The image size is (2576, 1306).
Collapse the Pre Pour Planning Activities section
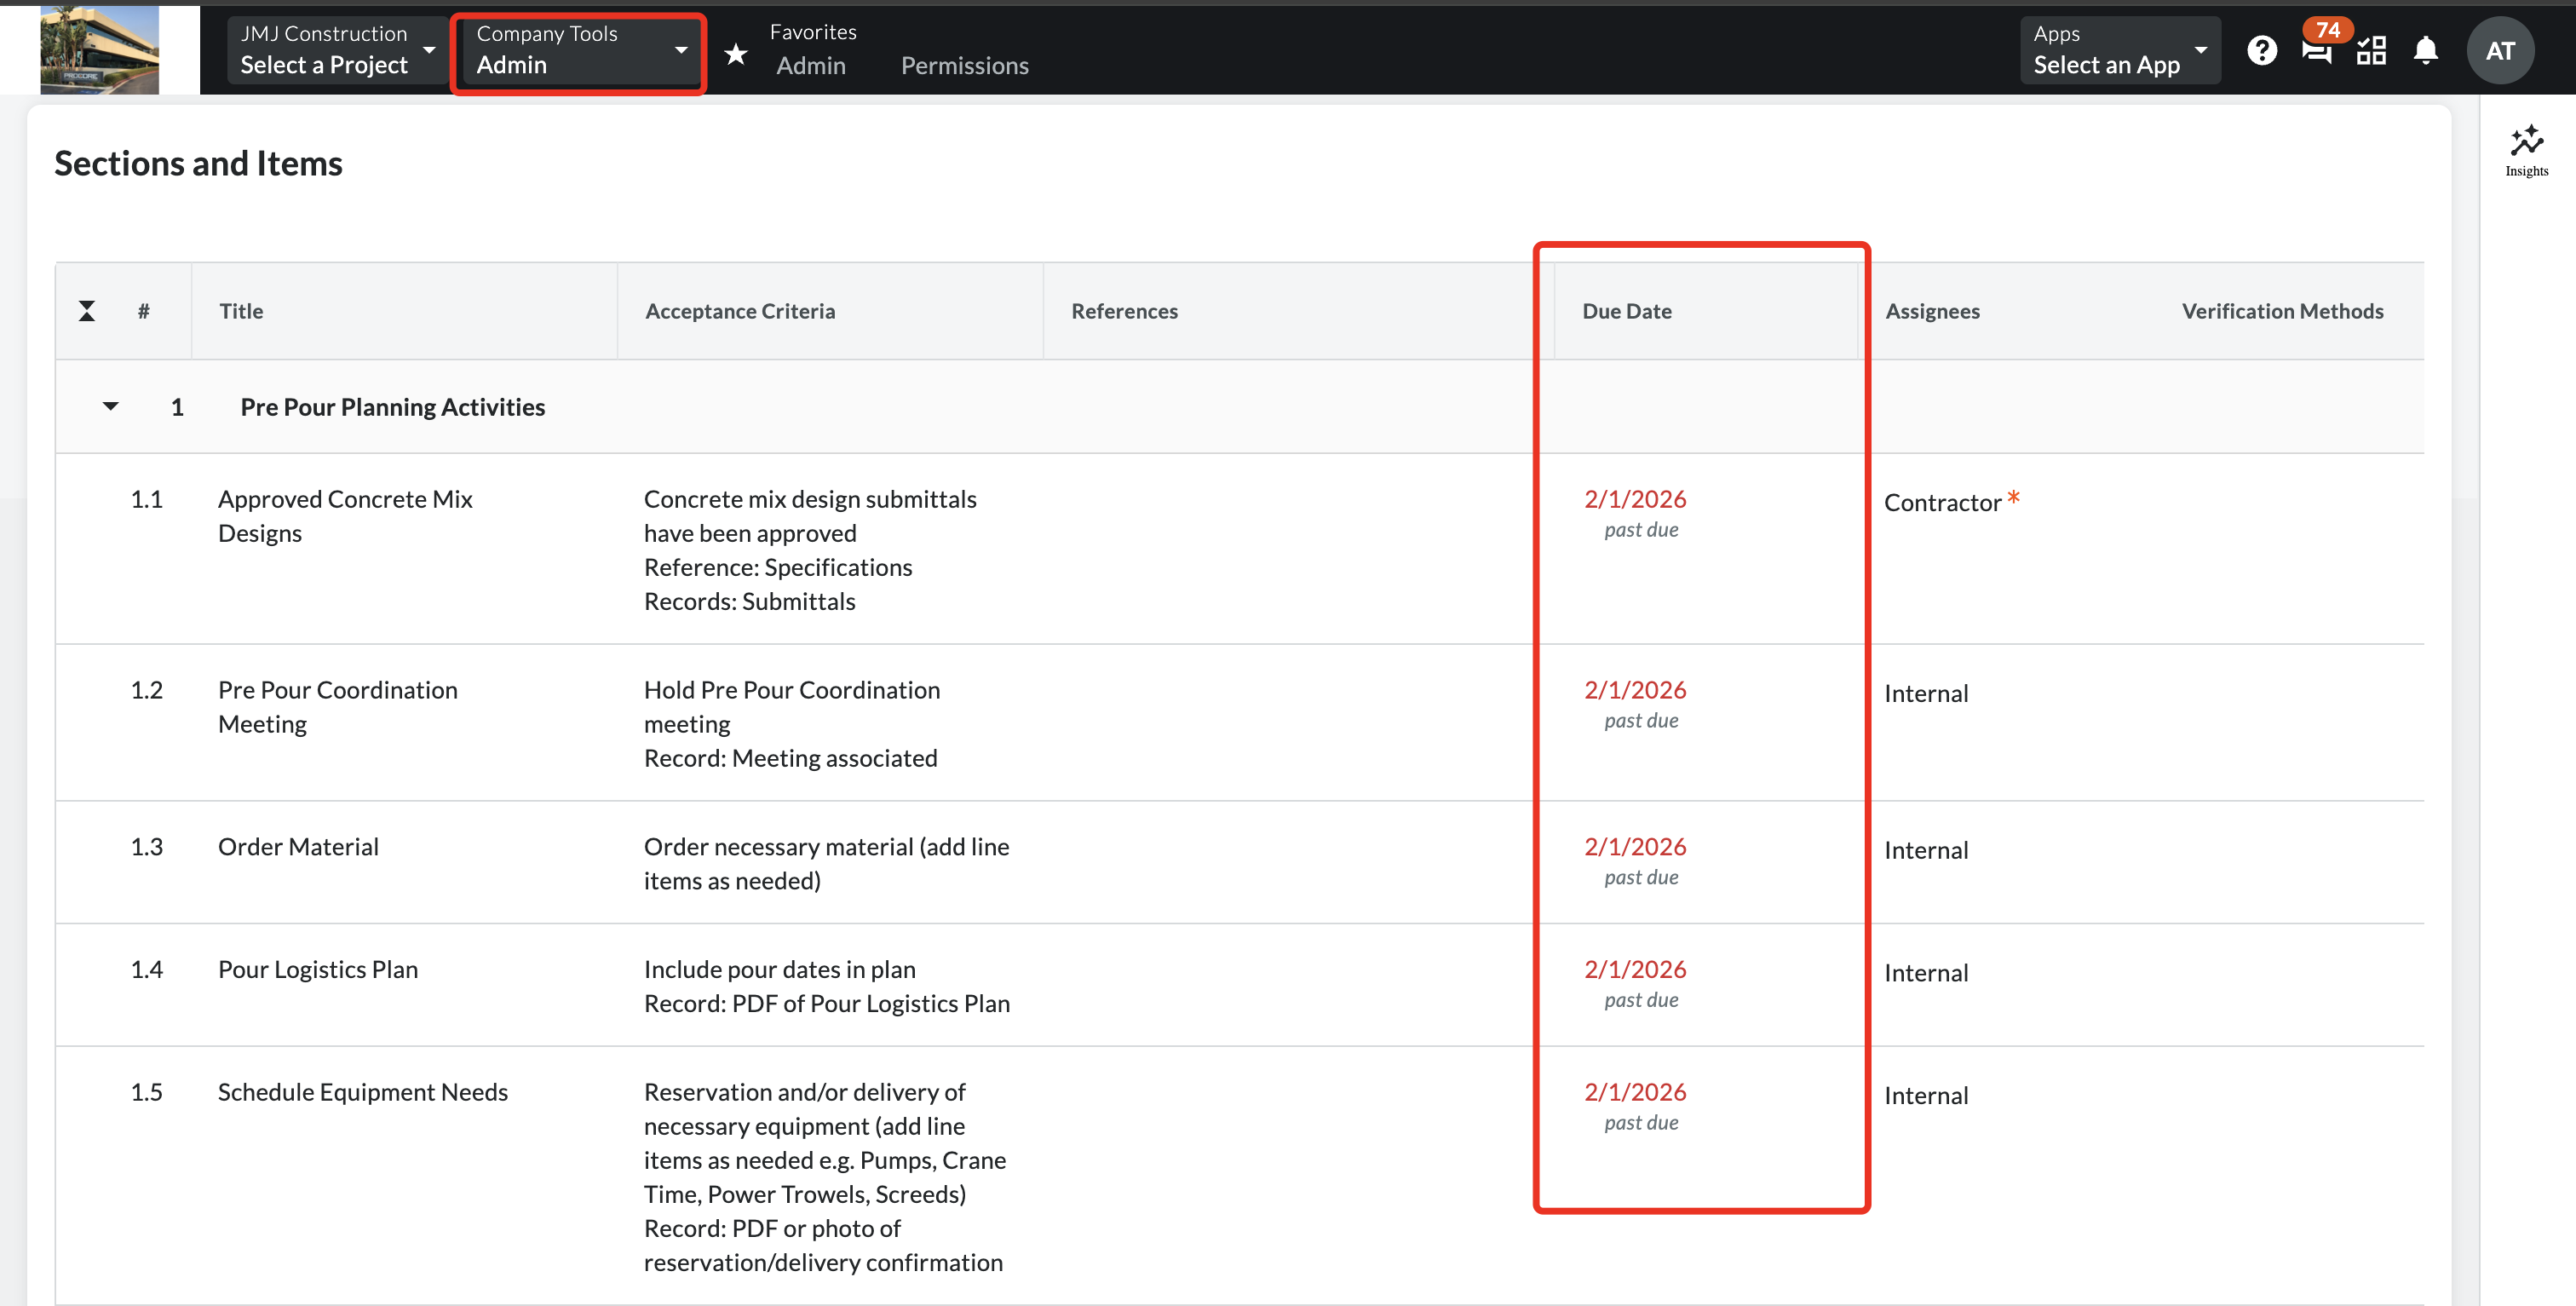coord(111,406)
